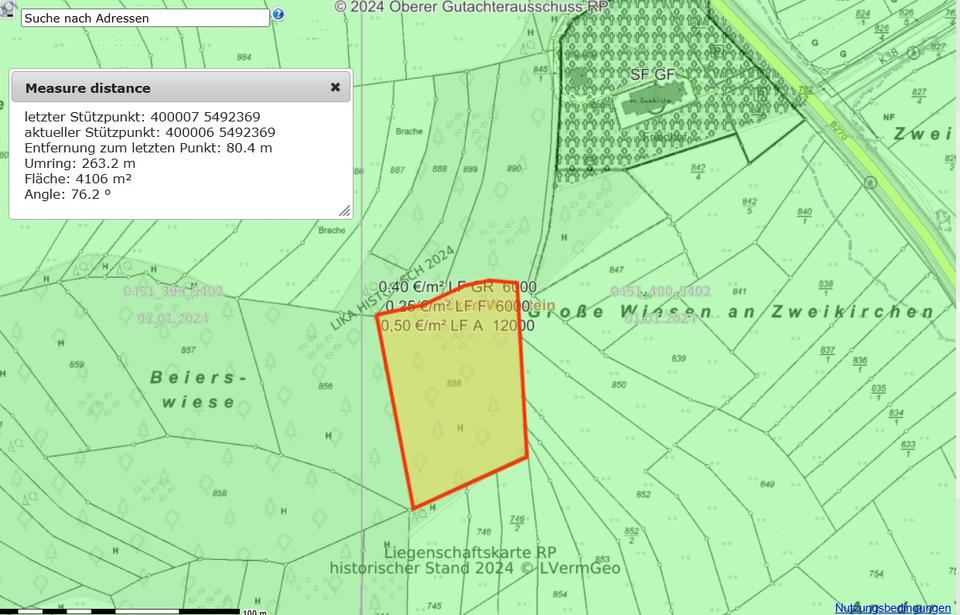
Task: Click the '0,50 €/m² LF A 12000' price label
Action: [458, 325]
